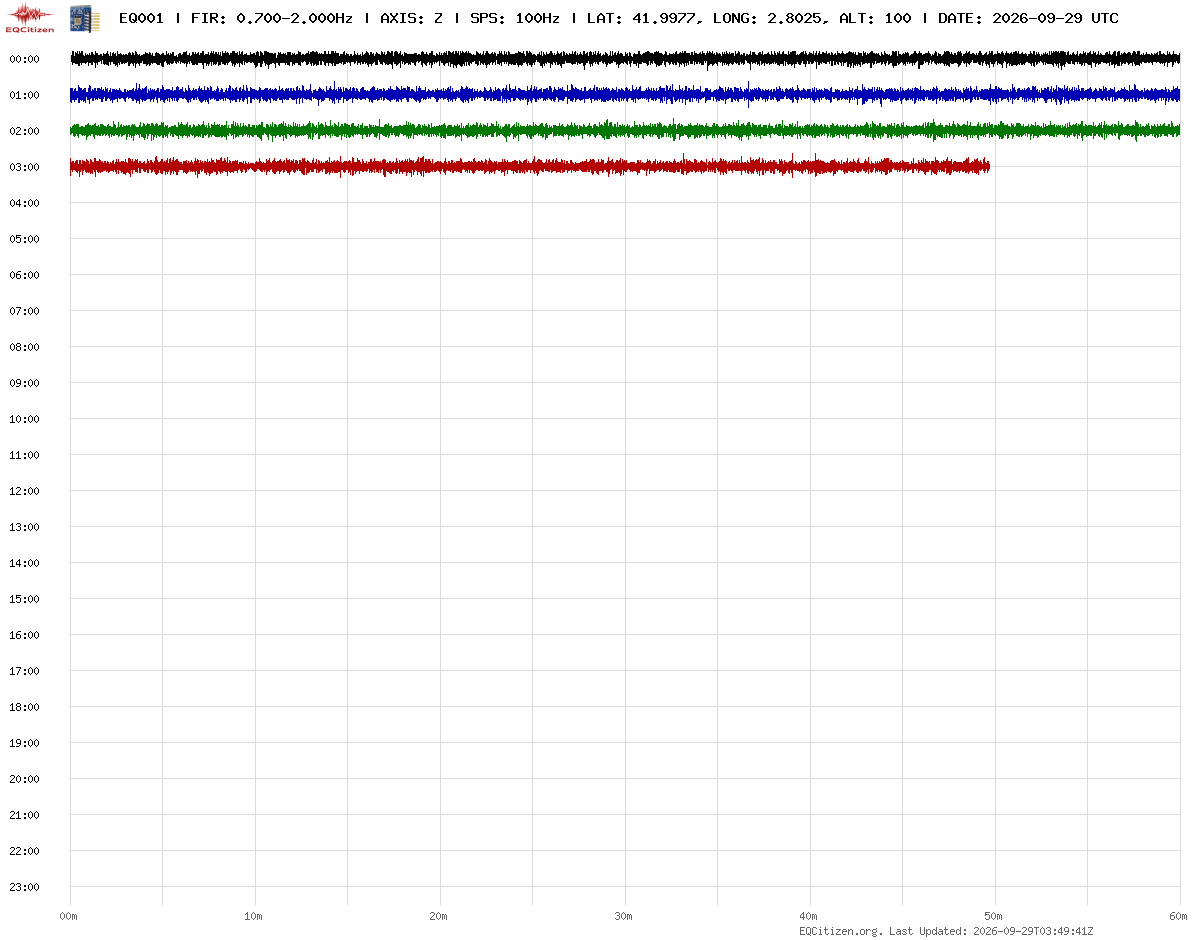This screenshot has width=1200, height=940.
Task: Click the 60m time axis marker
Action: 1179,916
